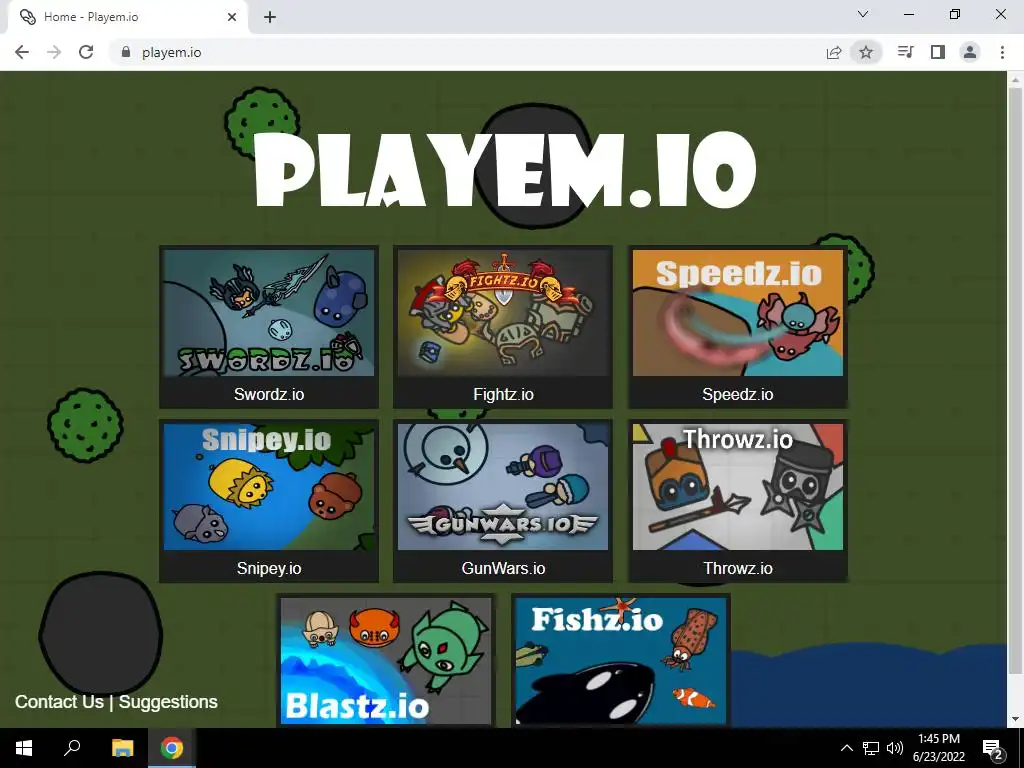Show hidden system tray icons

[x=846, y=748]
